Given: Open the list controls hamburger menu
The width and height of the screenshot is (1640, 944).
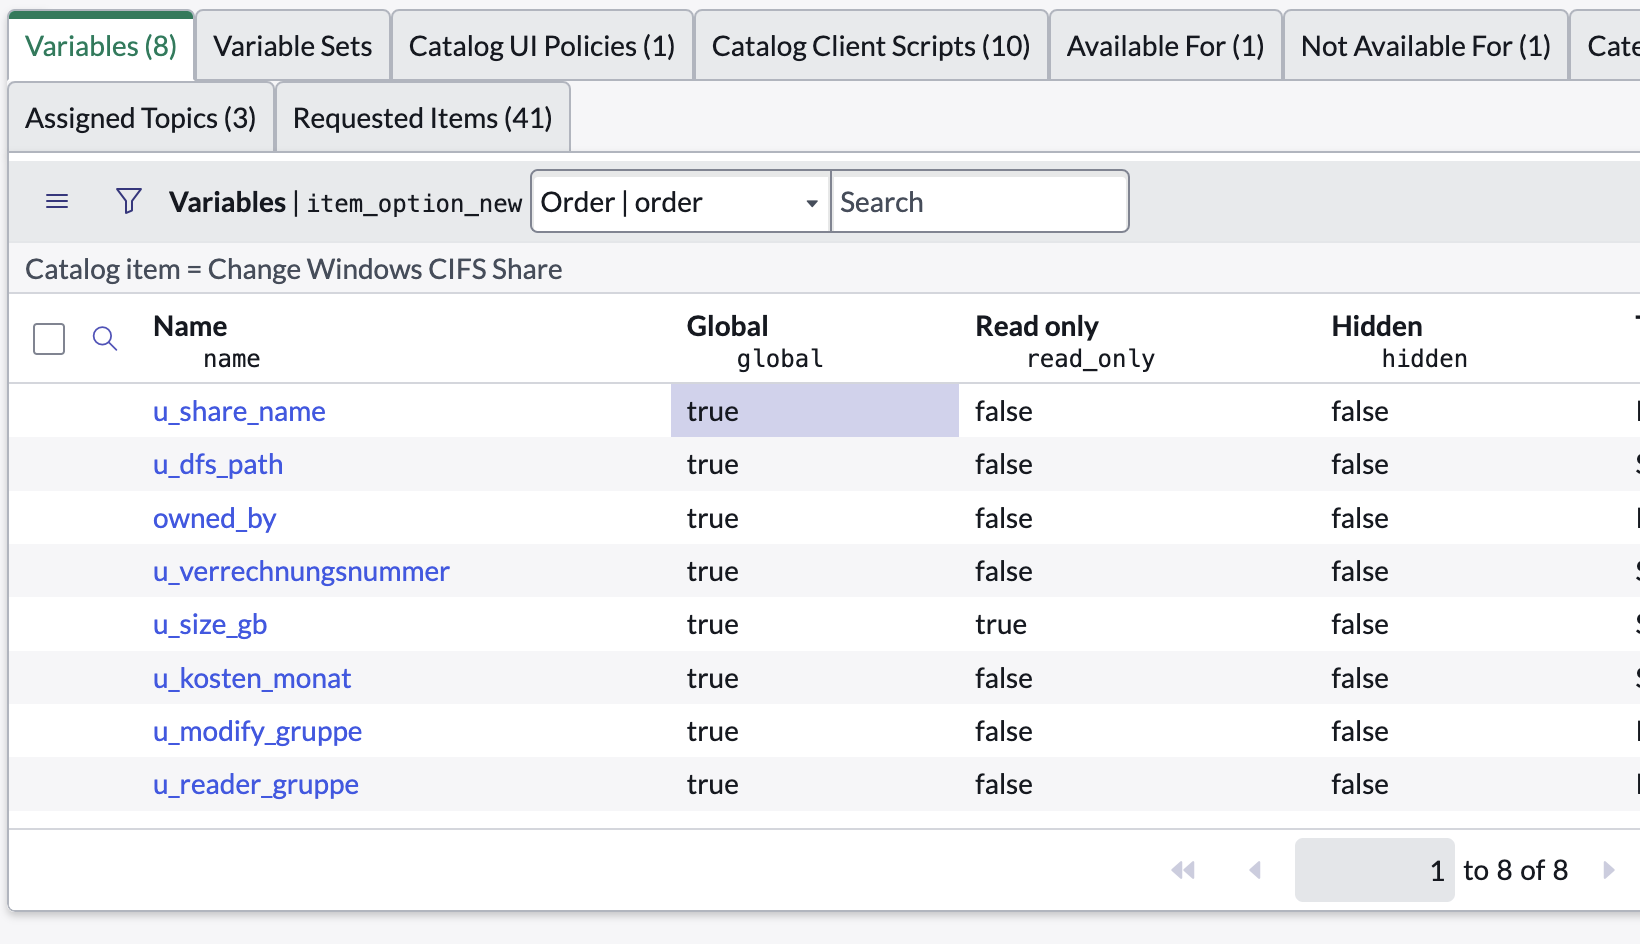Looking at the screenshot, I should pyautogui.click(x=57, y=201).
